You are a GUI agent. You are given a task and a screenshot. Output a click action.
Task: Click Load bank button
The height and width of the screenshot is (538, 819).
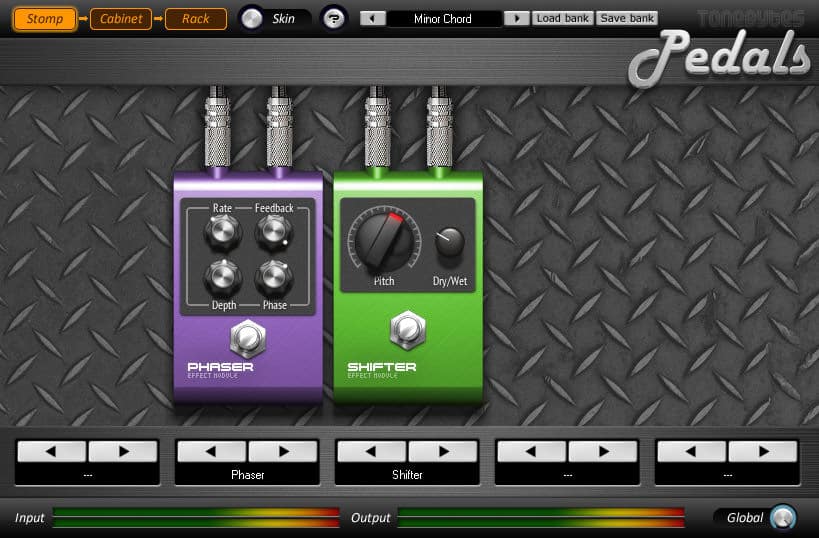tap(563, 18)
